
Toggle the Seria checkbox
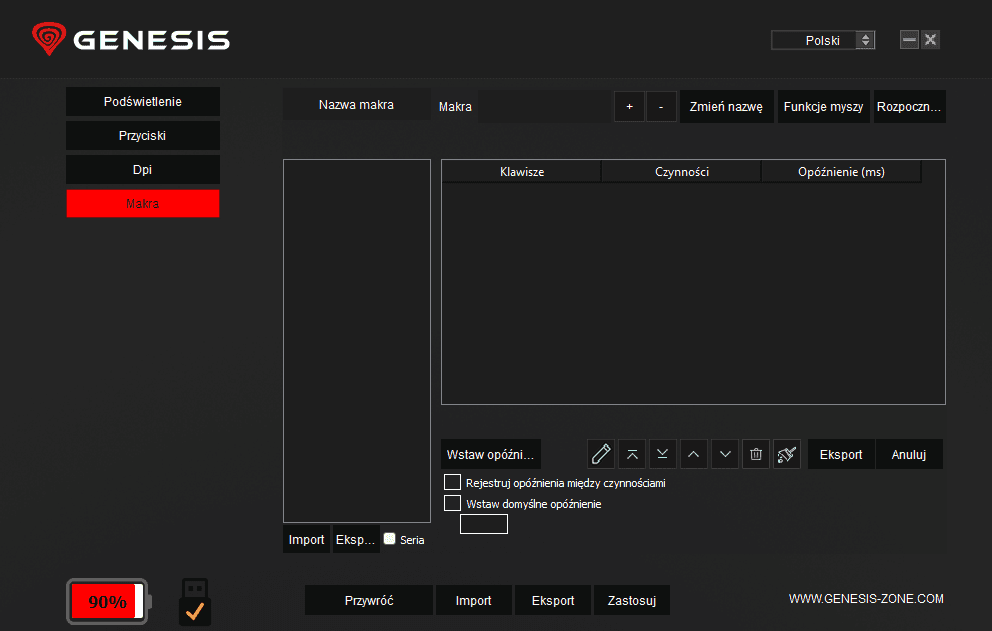click(390, 539)
